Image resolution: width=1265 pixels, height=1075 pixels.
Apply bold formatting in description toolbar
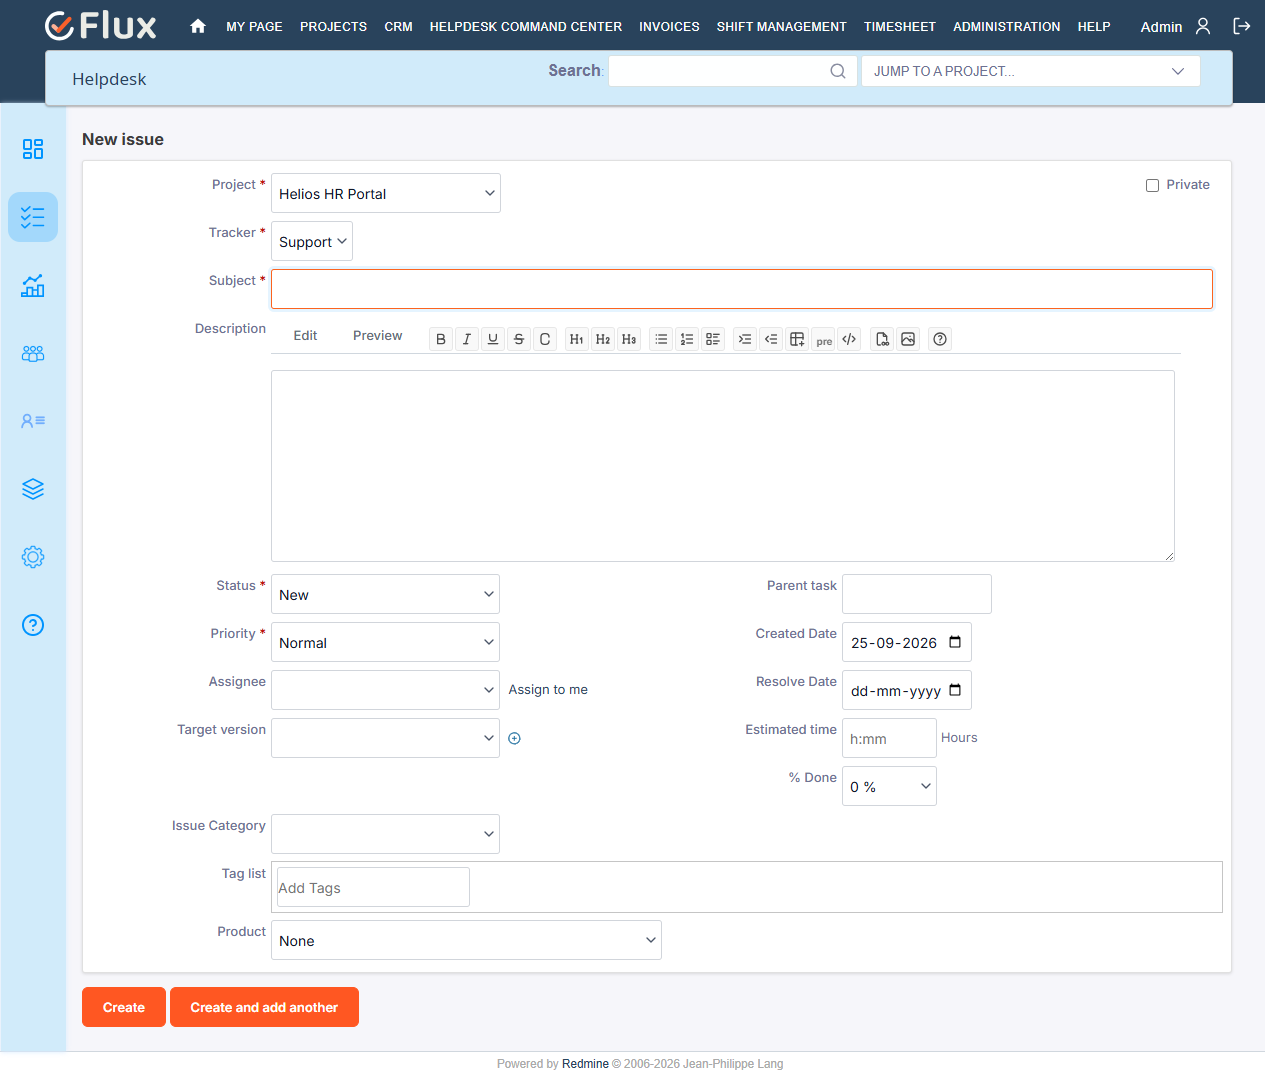pyautogui.click(x=441, y=339)
